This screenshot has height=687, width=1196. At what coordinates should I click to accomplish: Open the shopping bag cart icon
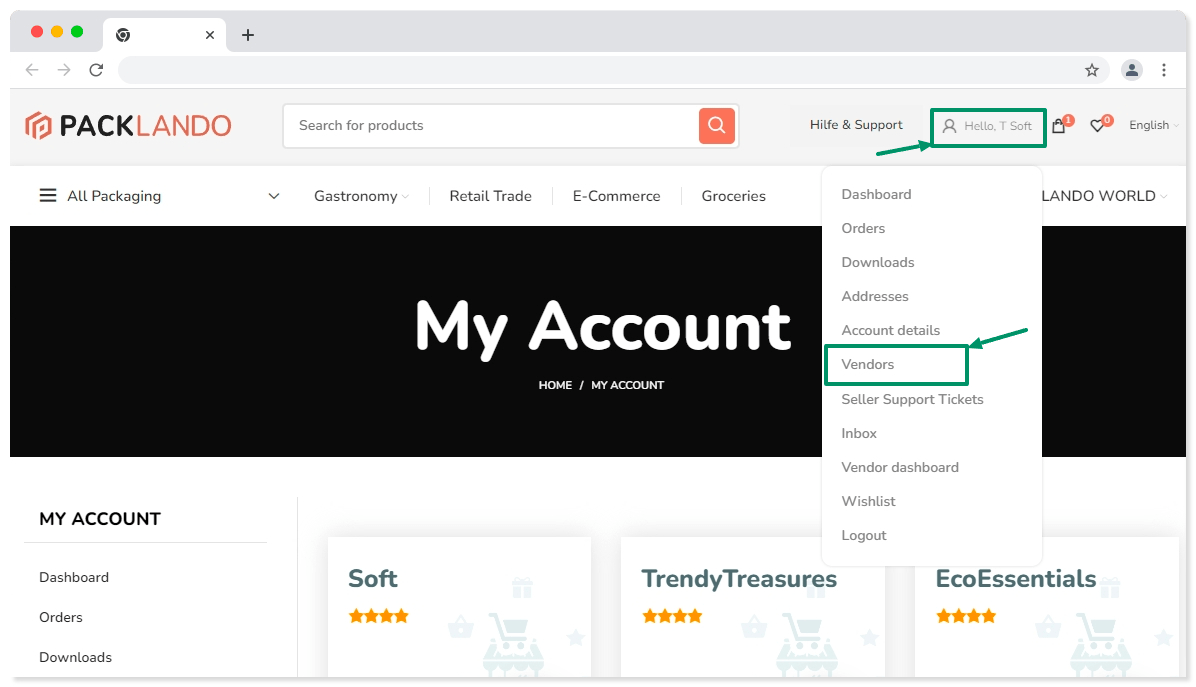(1058, 126)
